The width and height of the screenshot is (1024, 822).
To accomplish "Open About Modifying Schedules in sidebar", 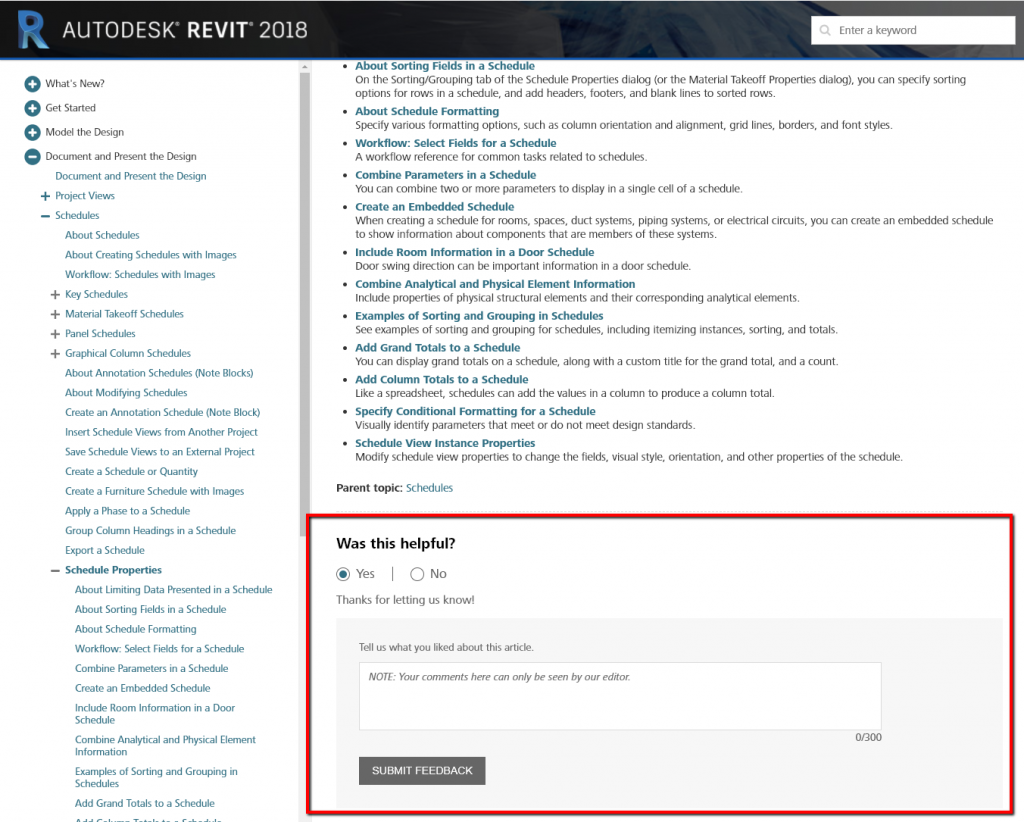I will [126, 393].
